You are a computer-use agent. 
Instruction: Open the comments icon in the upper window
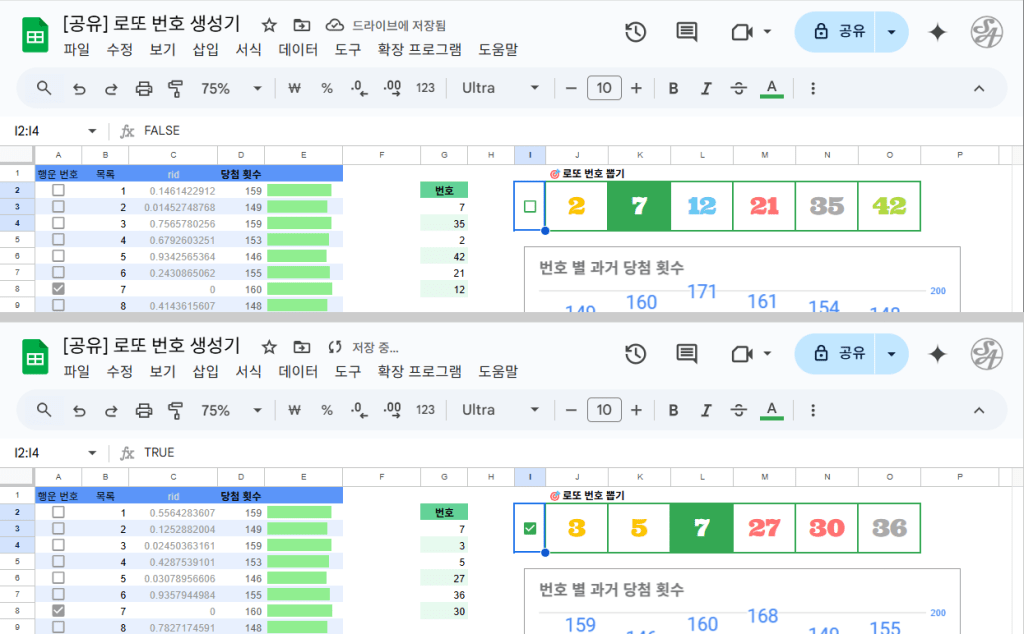tap(687, 32)
